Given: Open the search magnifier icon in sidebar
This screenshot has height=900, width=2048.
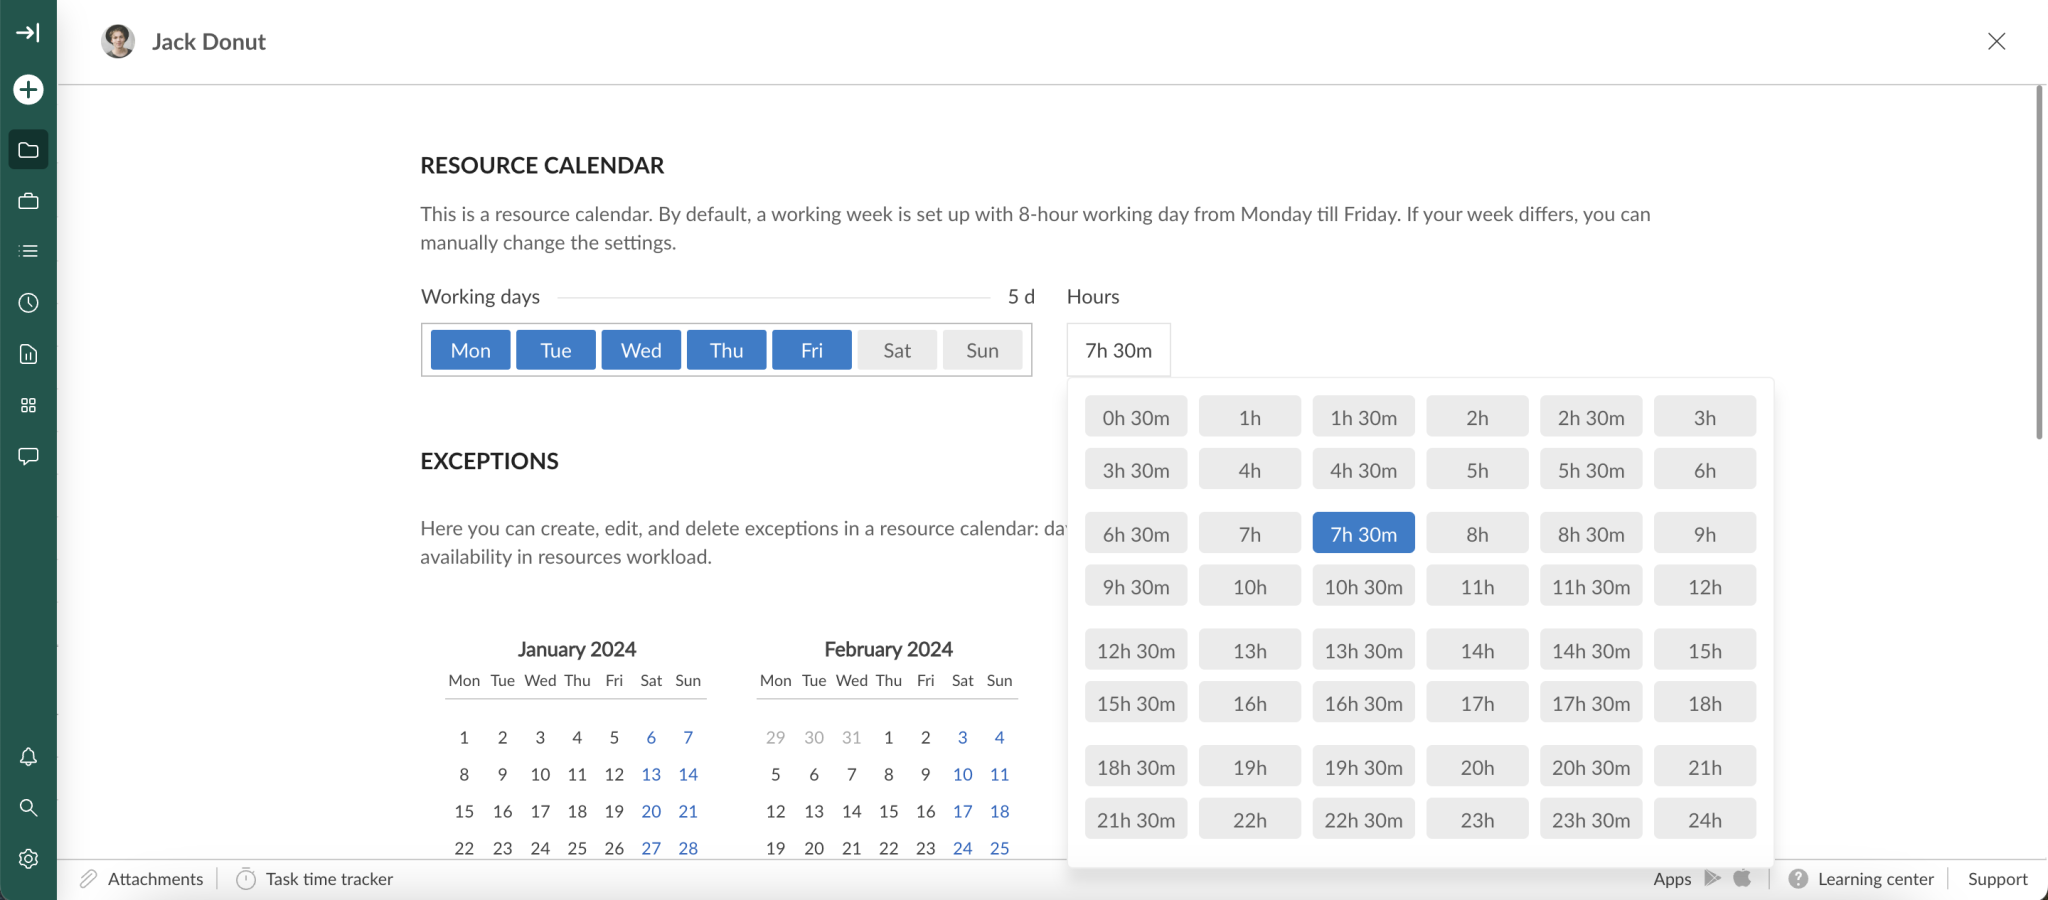Looking at the screenshot, I should point(28,807).
